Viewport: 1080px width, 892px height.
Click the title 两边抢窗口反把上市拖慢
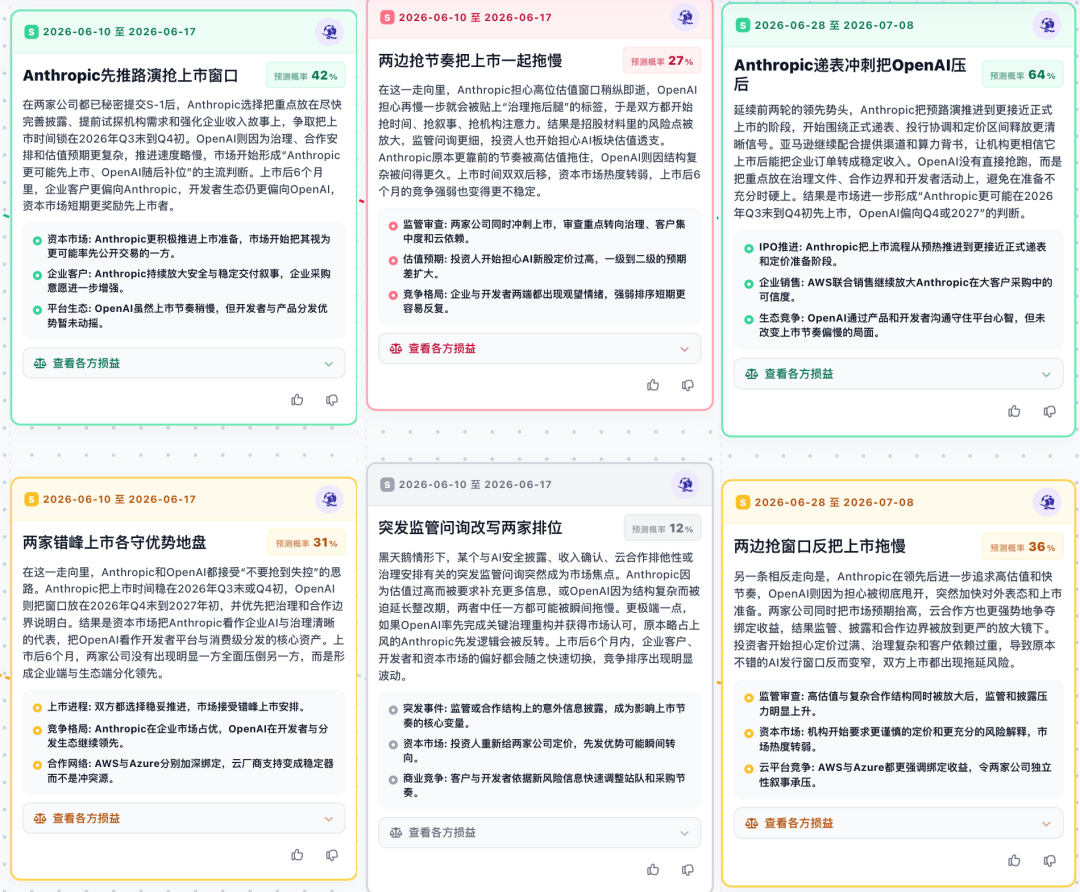click(x=820, y=546)
